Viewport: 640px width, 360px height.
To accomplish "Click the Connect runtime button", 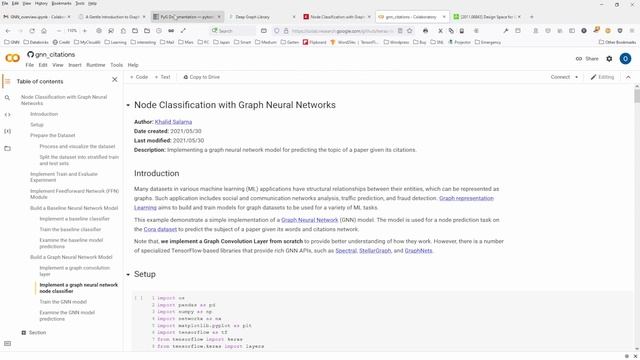I will (x=560, y=77).
